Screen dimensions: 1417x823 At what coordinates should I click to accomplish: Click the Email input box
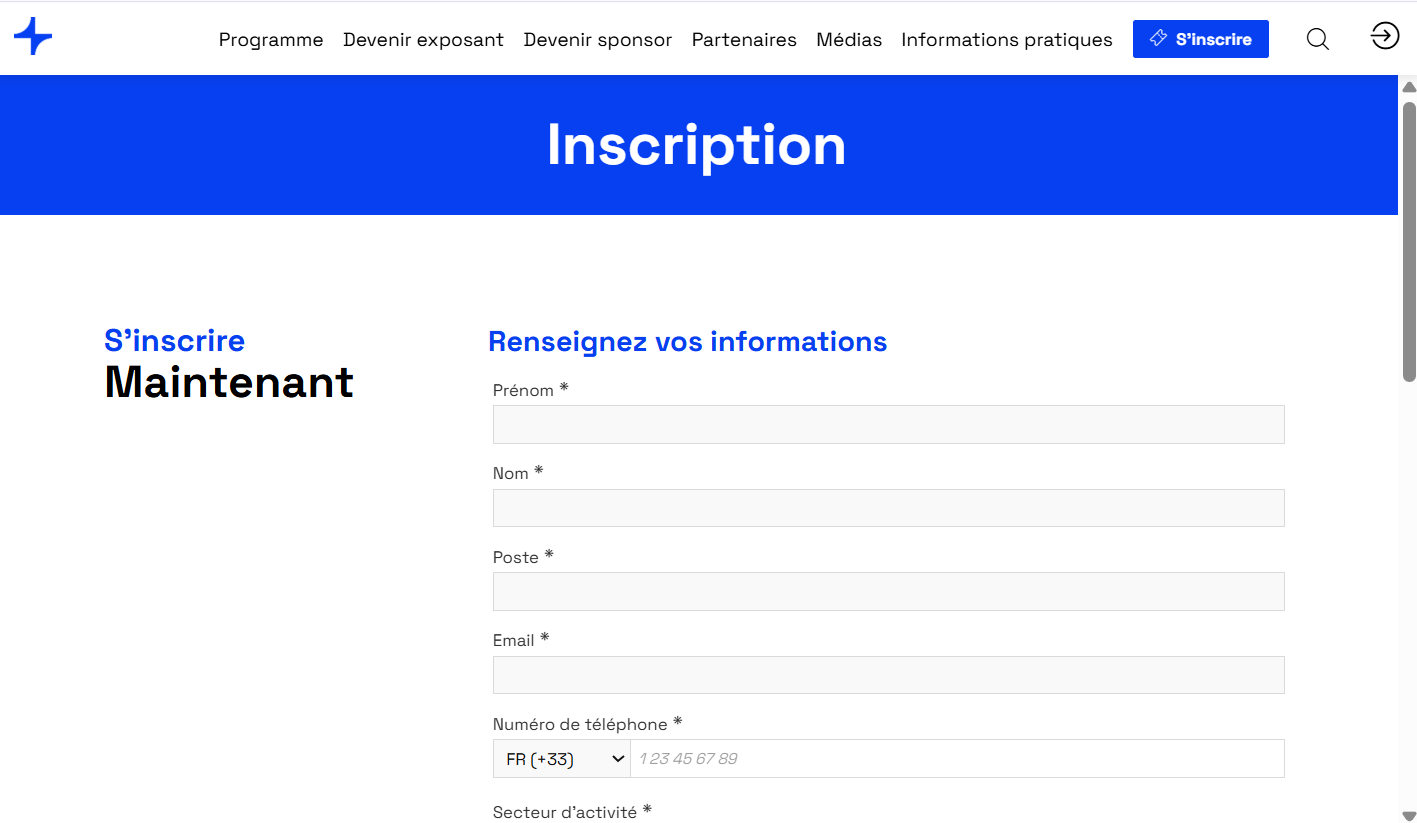tap(889, 675)
